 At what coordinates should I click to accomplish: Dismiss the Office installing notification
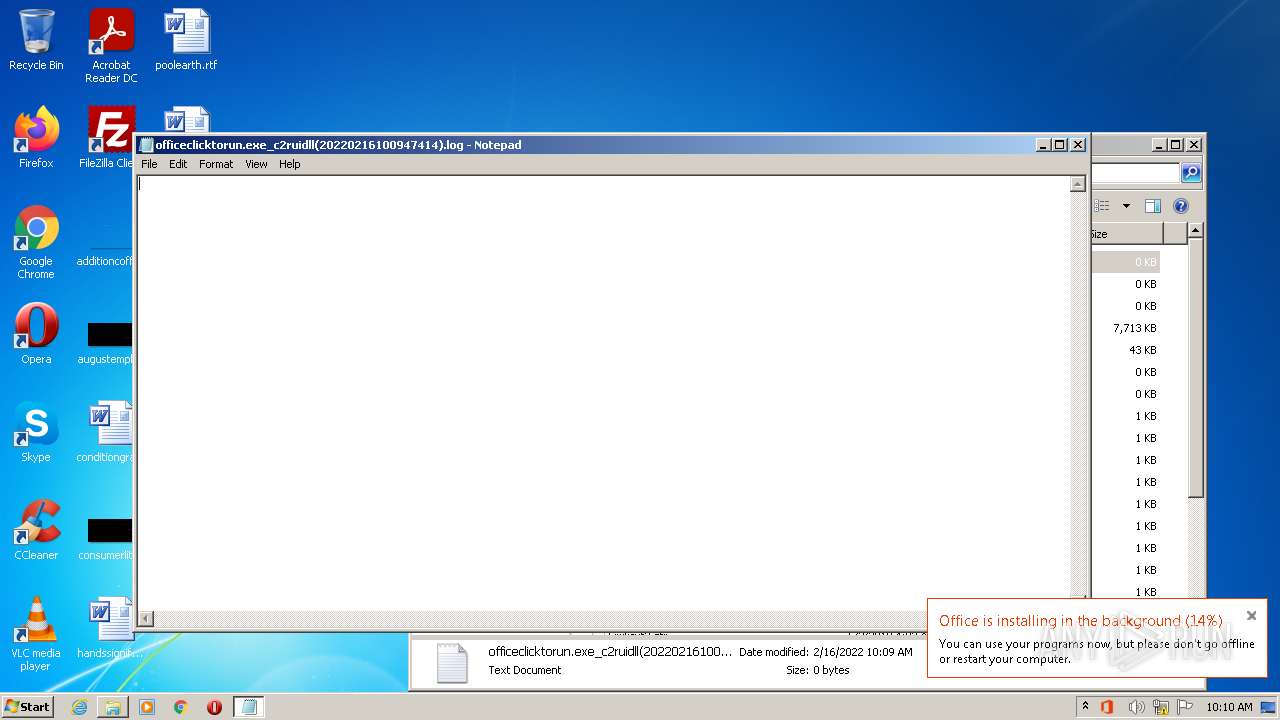click(1251, 615)
